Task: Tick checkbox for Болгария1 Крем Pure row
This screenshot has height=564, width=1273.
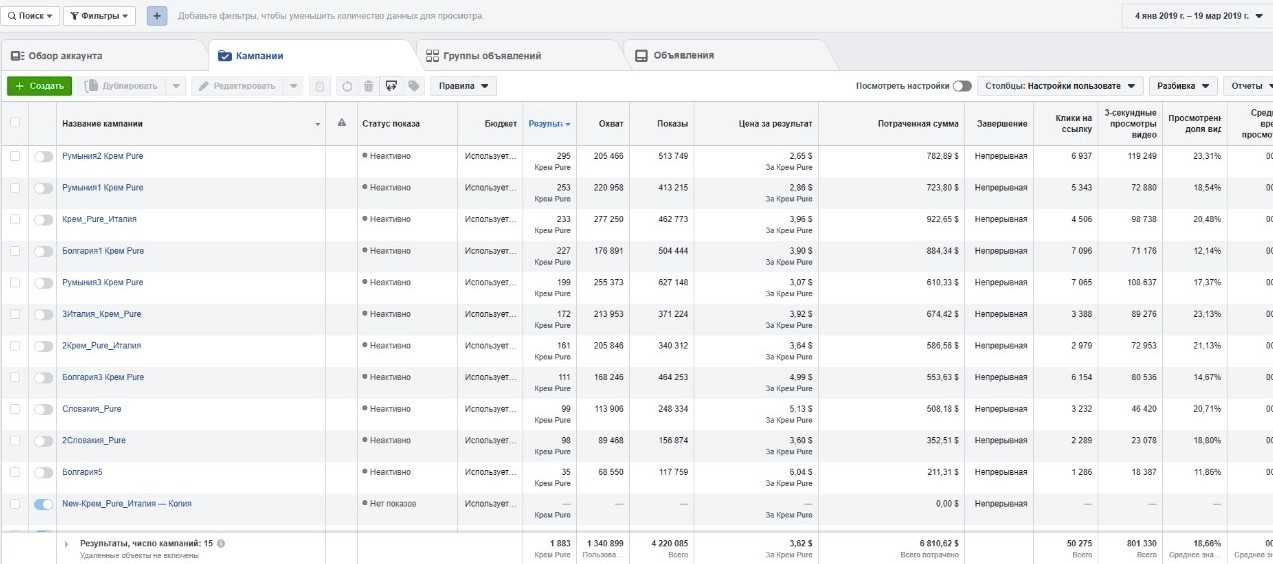Action: click(x=14, y=251)
